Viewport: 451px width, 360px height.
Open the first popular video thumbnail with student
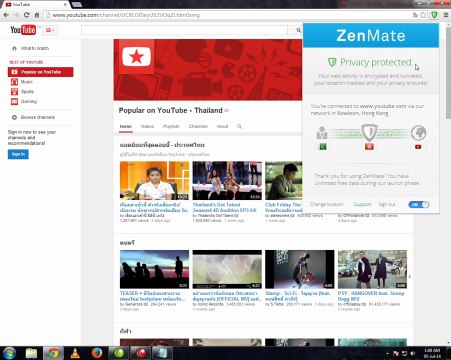(x=154, y=181)
